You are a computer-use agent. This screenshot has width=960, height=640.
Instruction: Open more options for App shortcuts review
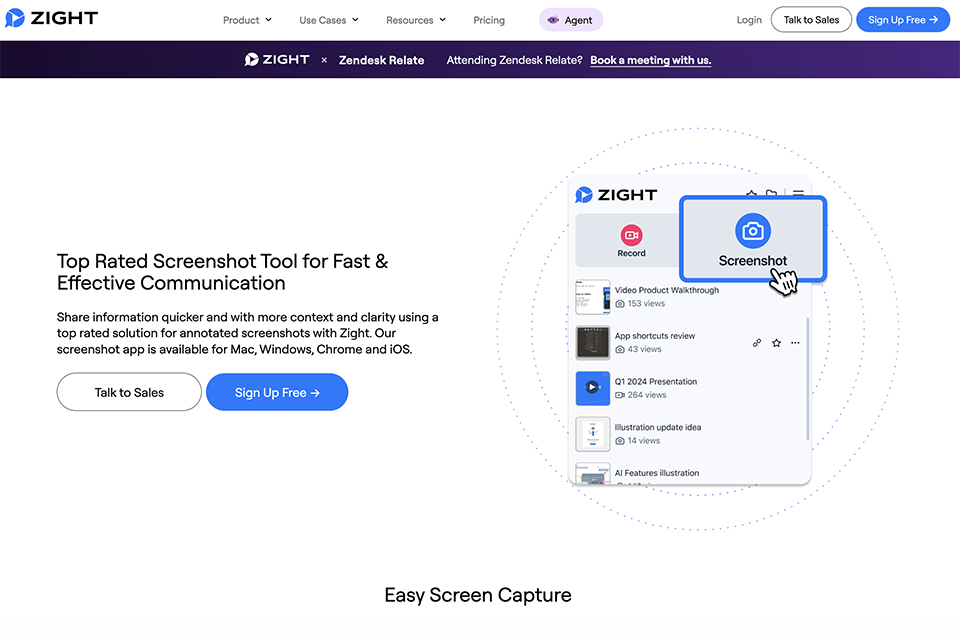coord(795,343)
